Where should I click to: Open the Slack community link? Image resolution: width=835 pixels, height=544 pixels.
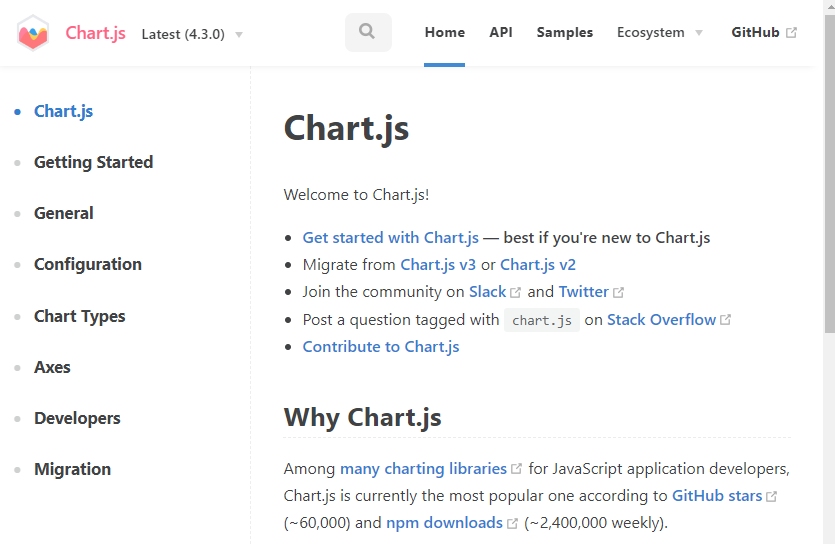point(487,292)
